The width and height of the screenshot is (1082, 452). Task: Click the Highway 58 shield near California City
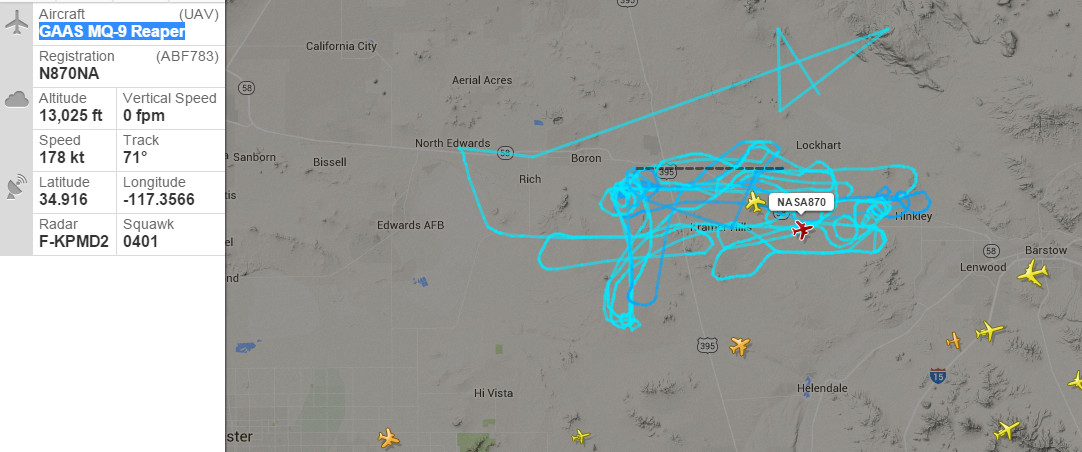[x=246, y=88]
